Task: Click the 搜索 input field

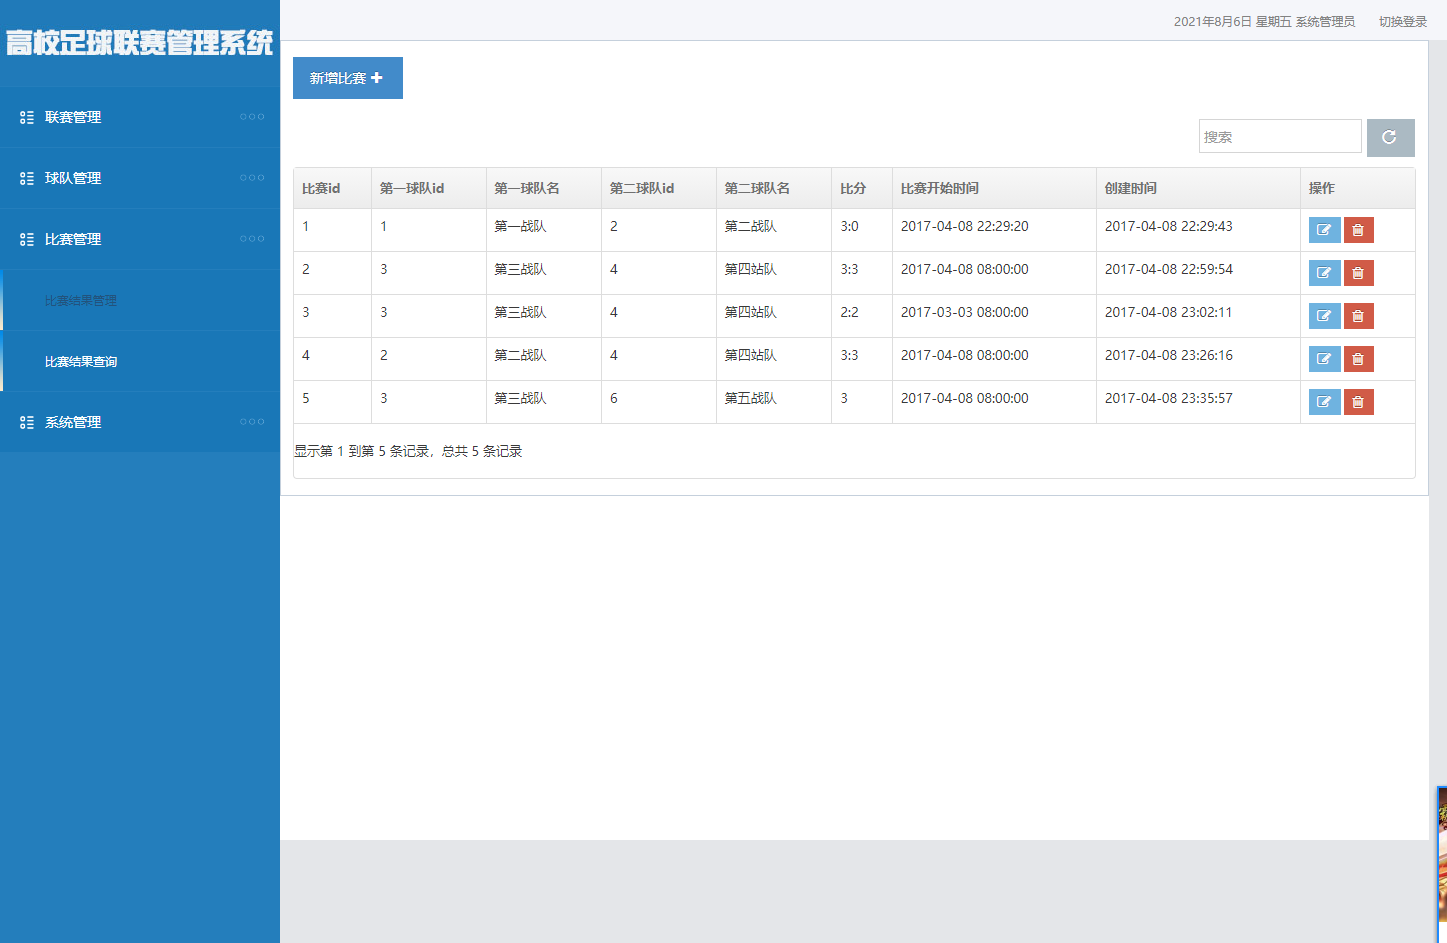Action: [x=1279, y=137]
